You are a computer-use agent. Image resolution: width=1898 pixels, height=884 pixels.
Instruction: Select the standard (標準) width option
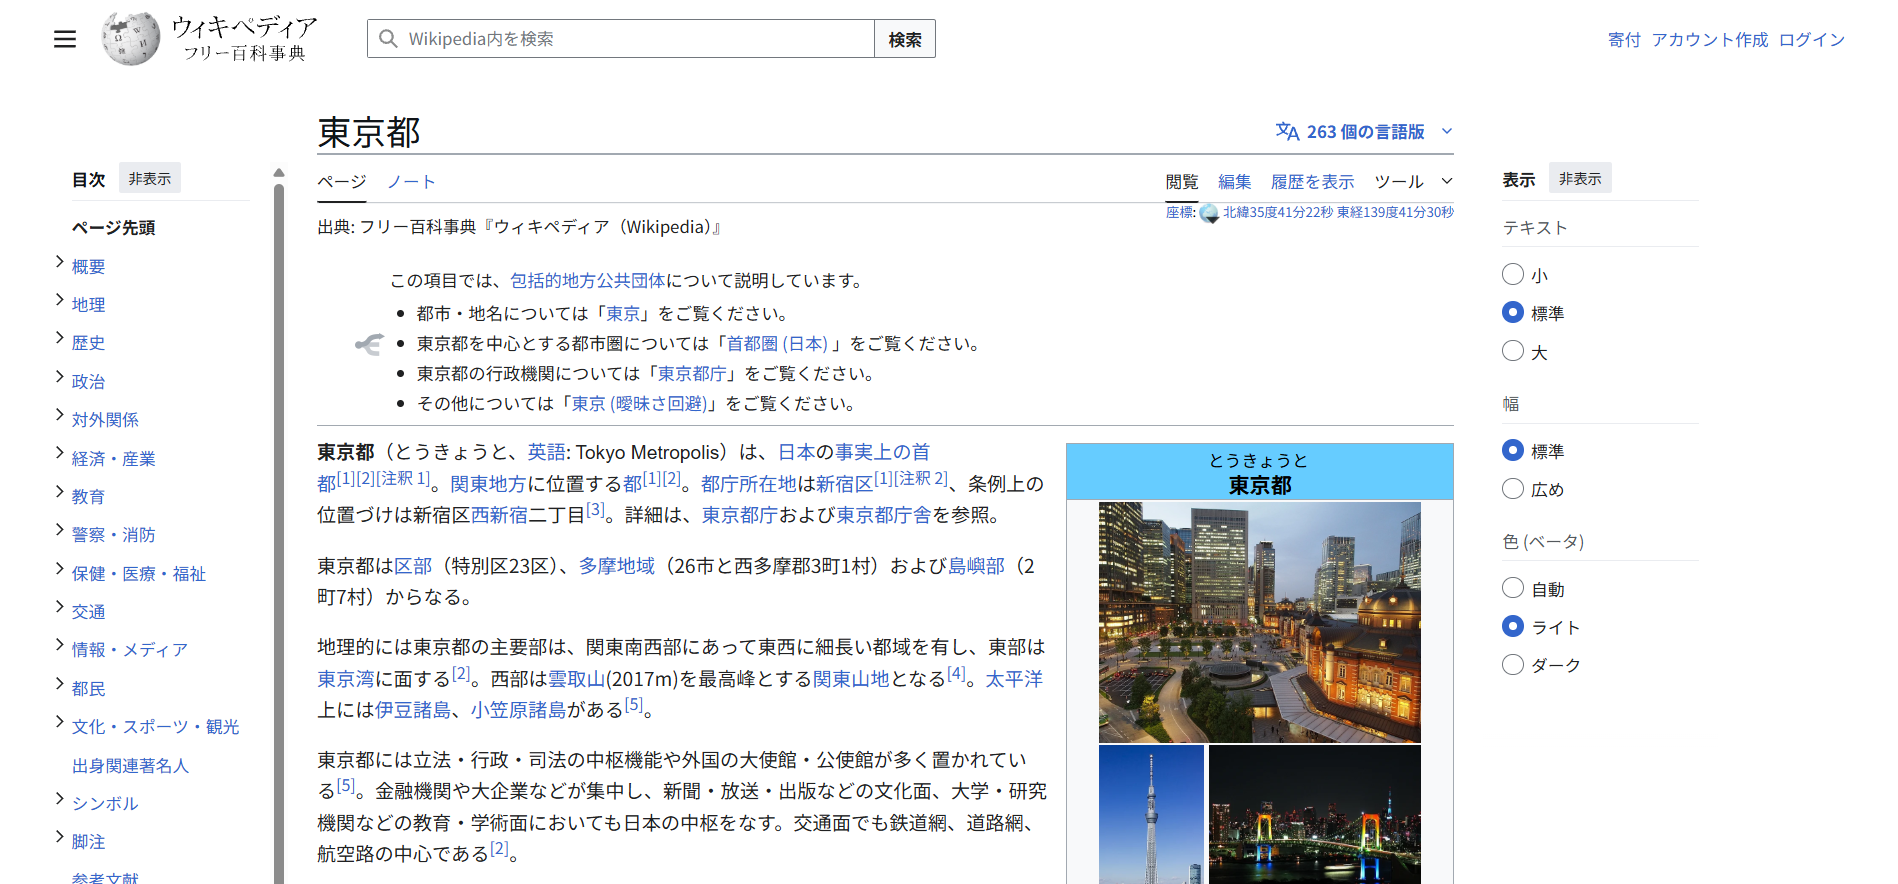1513,451
